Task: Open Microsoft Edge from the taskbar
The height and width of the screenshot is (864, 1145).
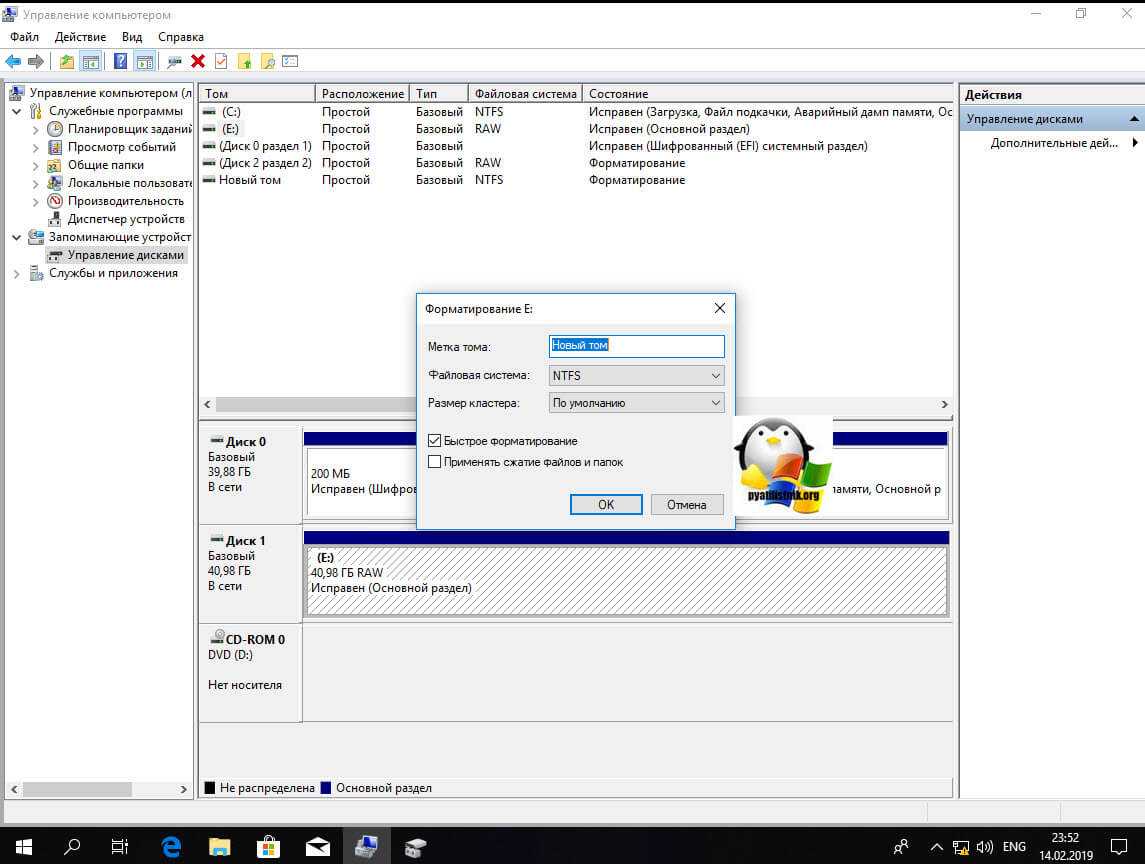Action: pyautogui.click(x=171, y=846)
